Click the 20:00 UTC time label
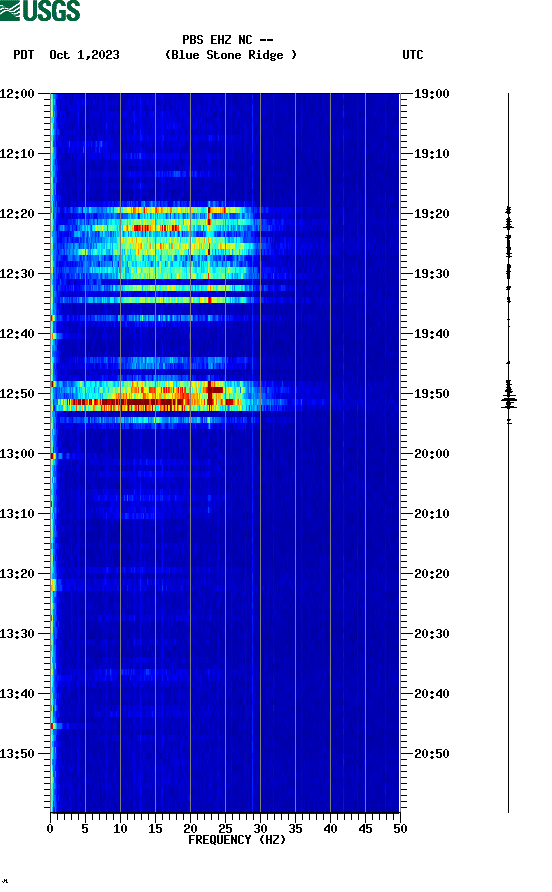 click(431, 453)
